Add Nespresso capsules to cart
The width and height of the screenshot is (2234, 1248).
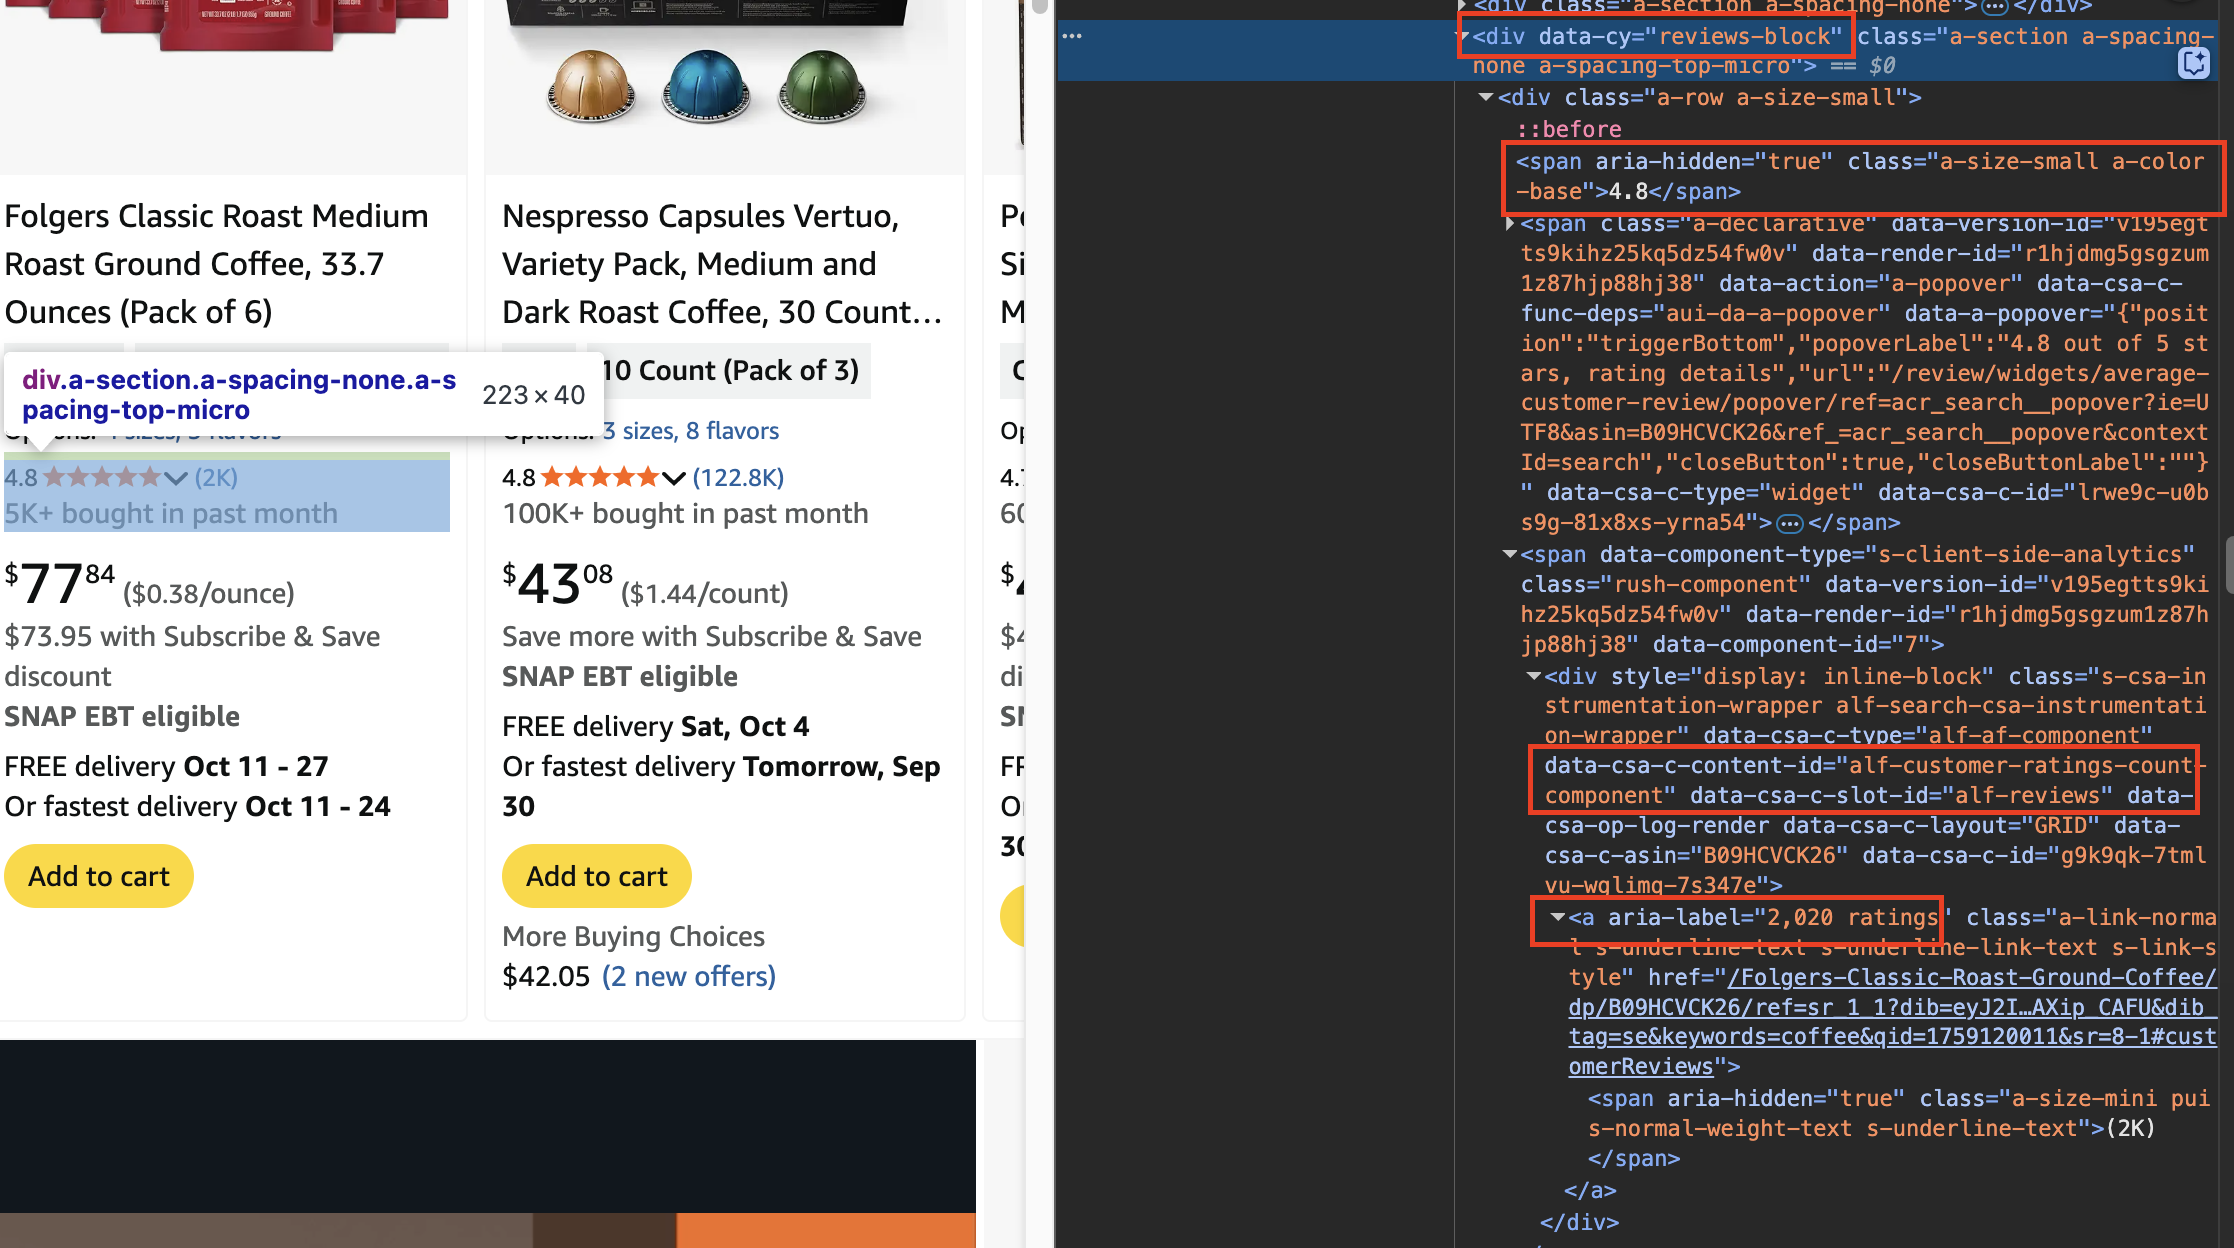(596, 876)
